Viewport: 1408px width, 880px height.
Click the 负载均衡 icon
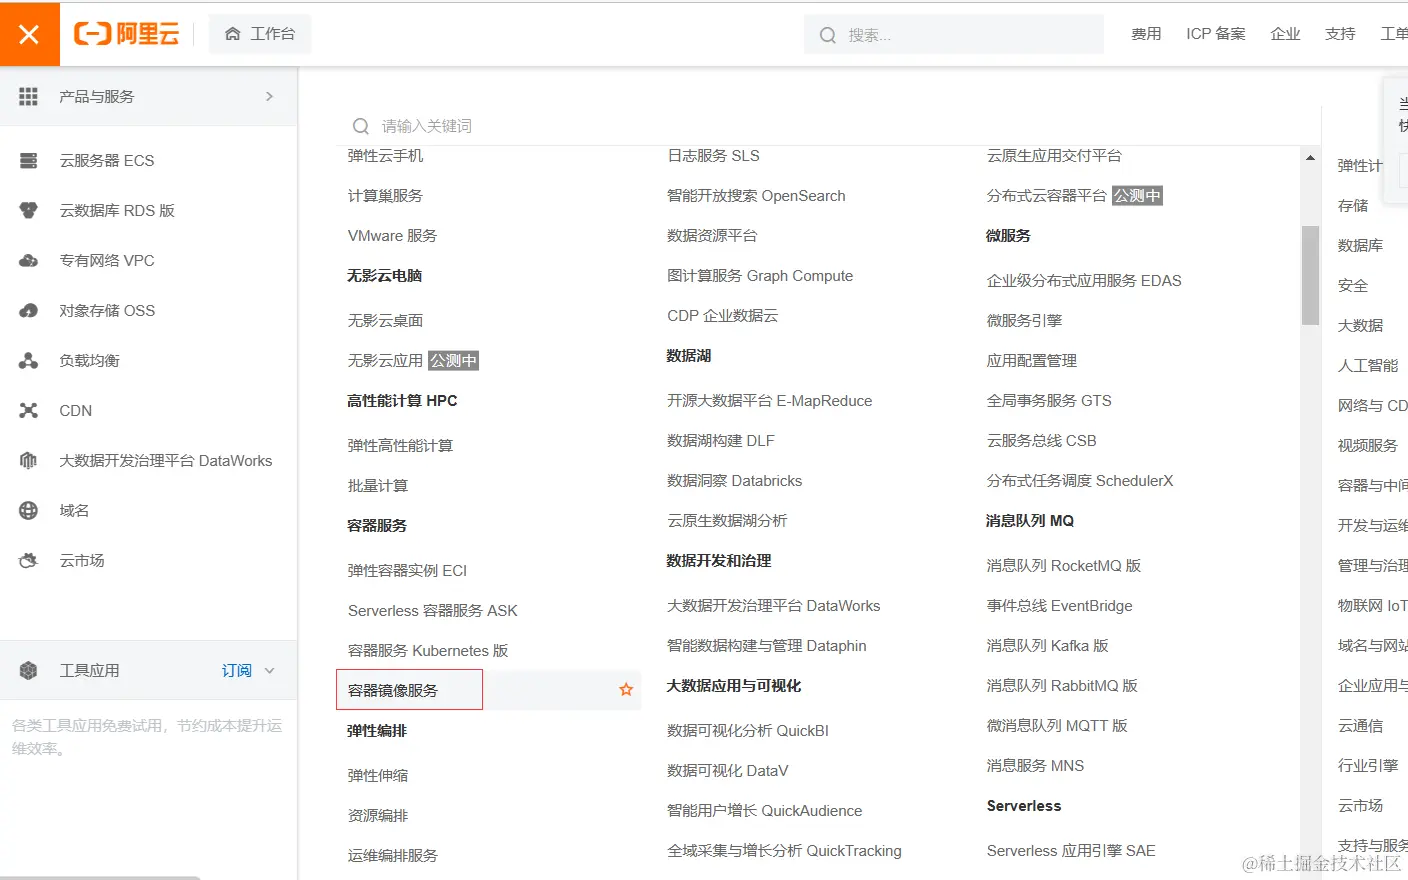[x=28, y=360]
